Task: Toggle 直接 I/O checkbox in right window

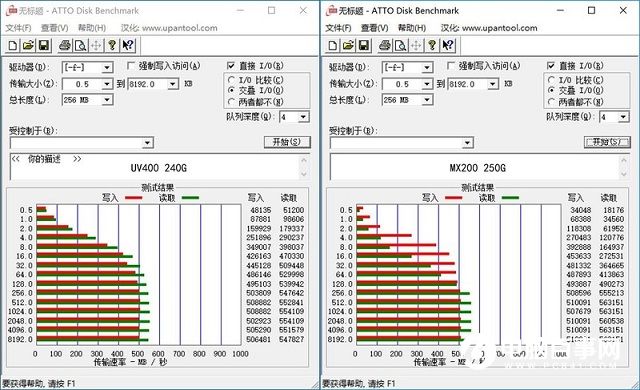Action: [x=551, y=66]
